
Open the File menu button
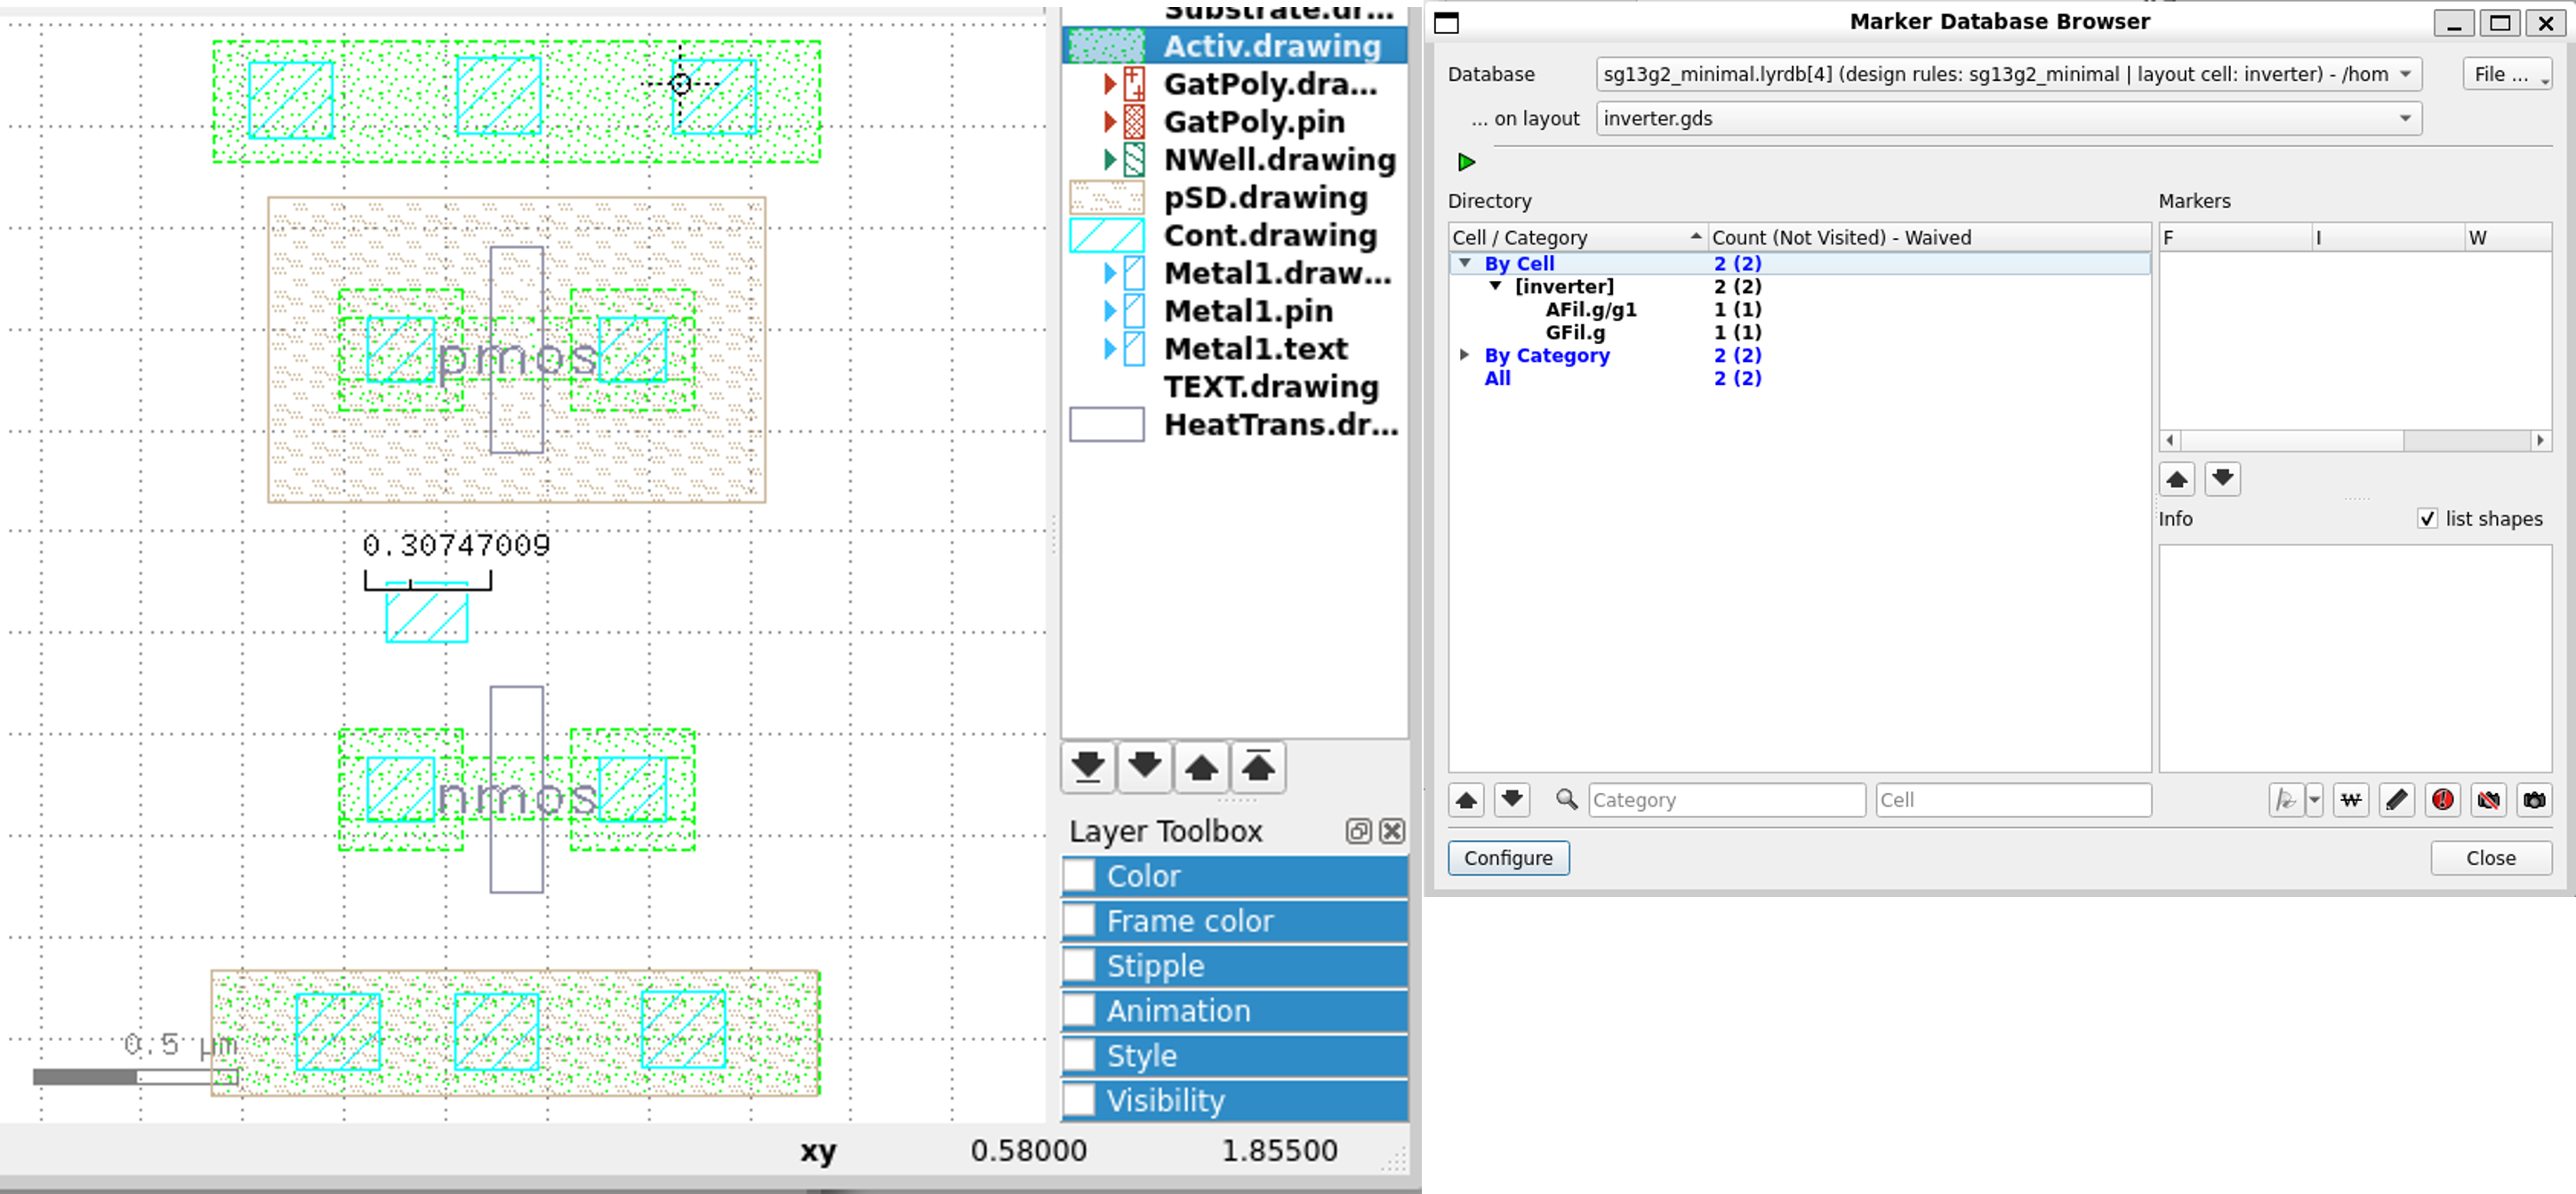point(2506,74)
